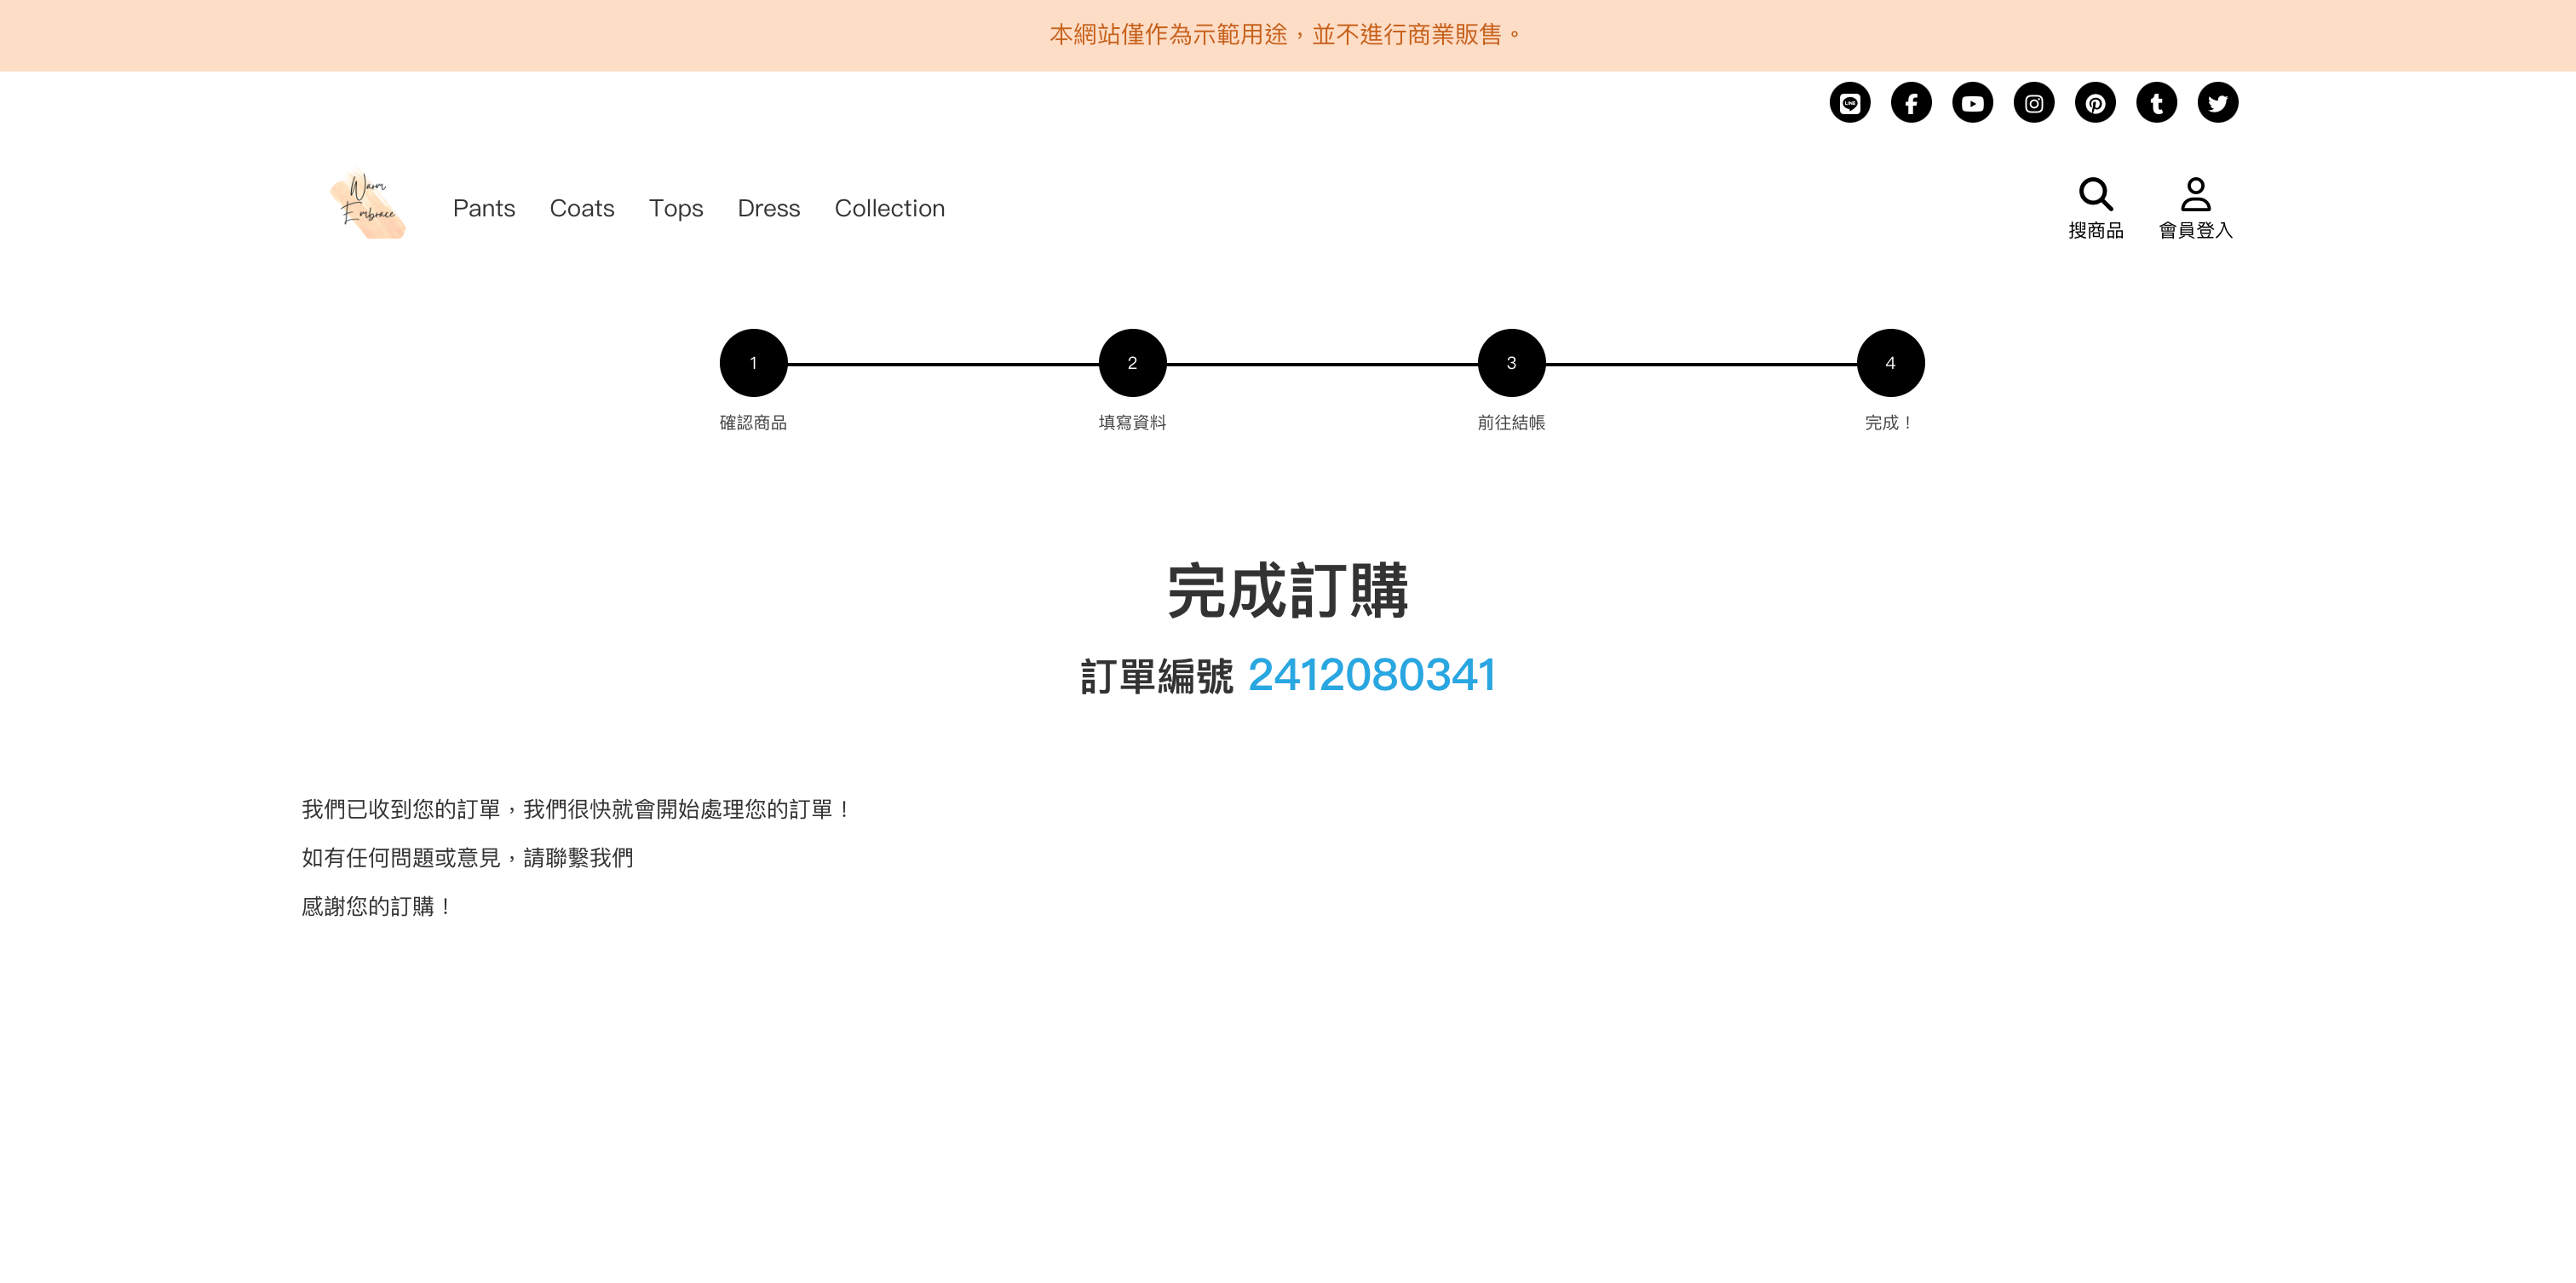Click step 3 circle 前往結帳
The height and width of the screenshot is (1283, 2576).
[x=1511, y=363]
